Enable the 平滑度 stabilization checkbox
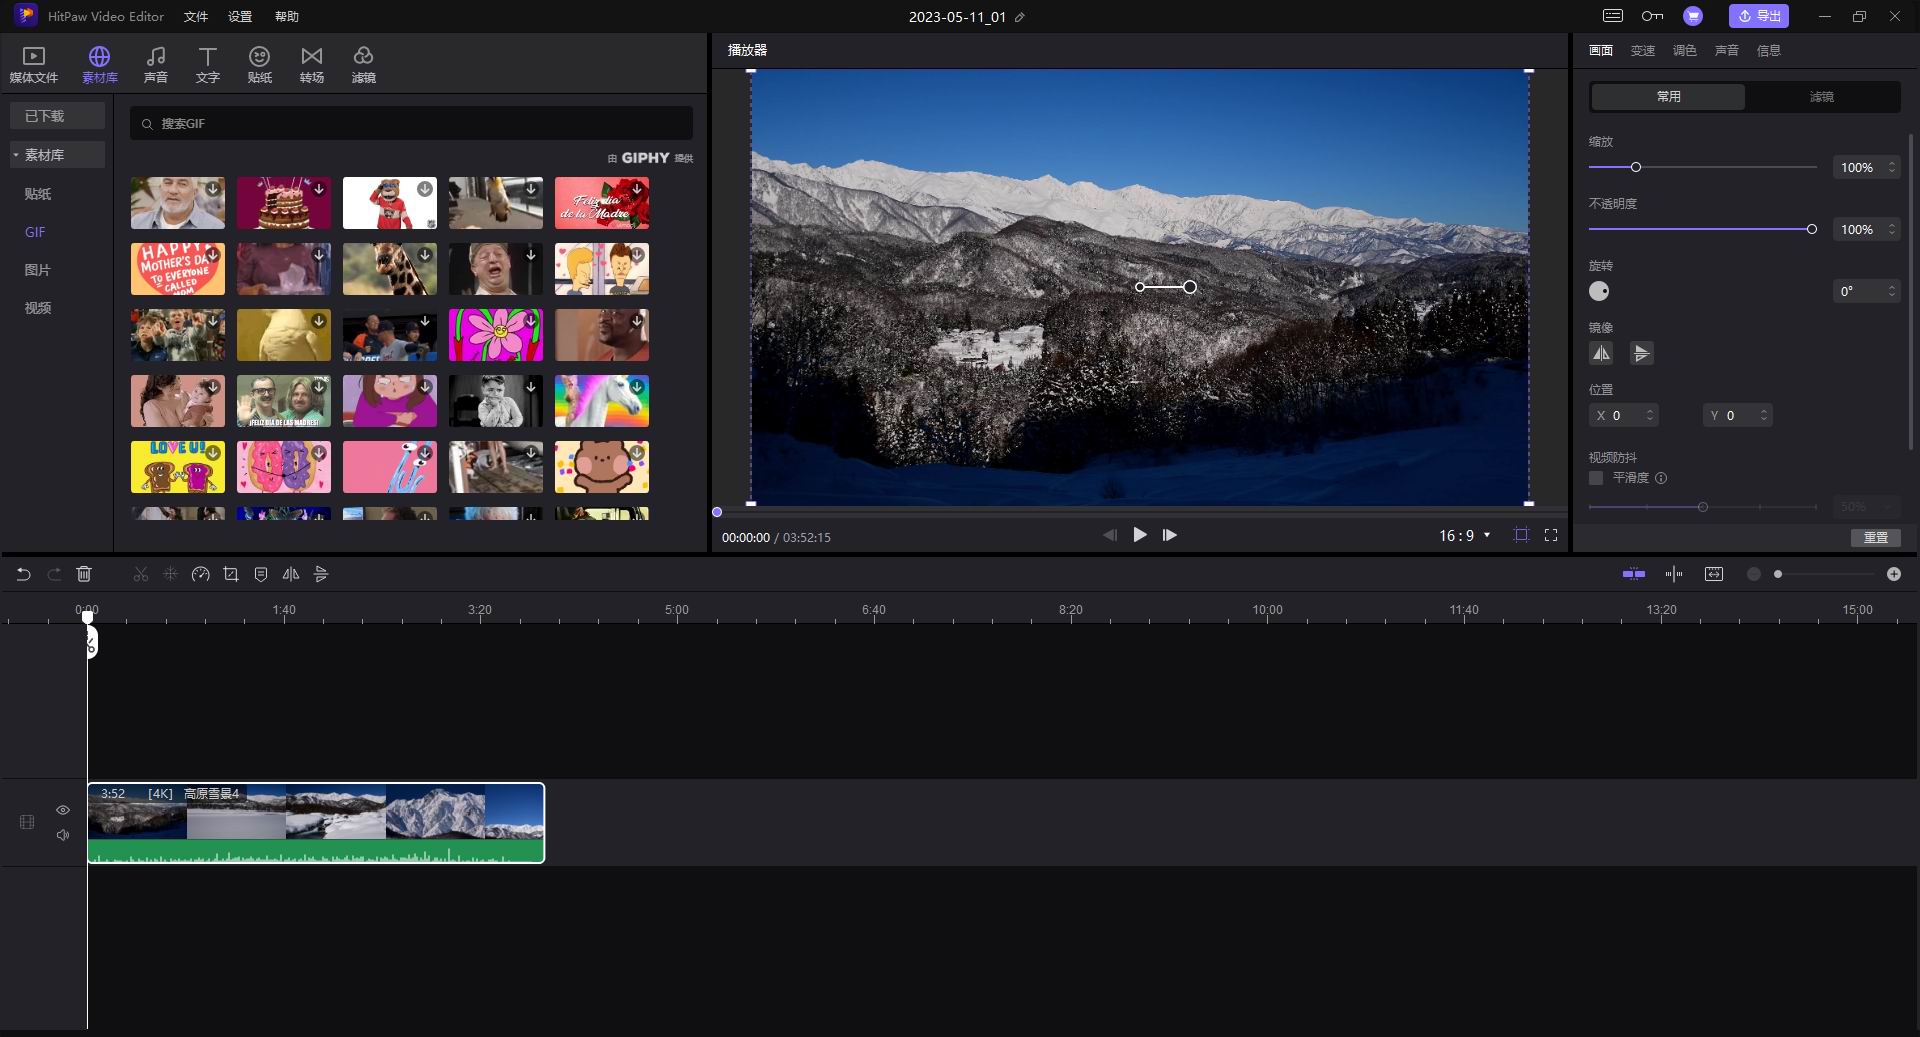 [x=1596, y=478]
